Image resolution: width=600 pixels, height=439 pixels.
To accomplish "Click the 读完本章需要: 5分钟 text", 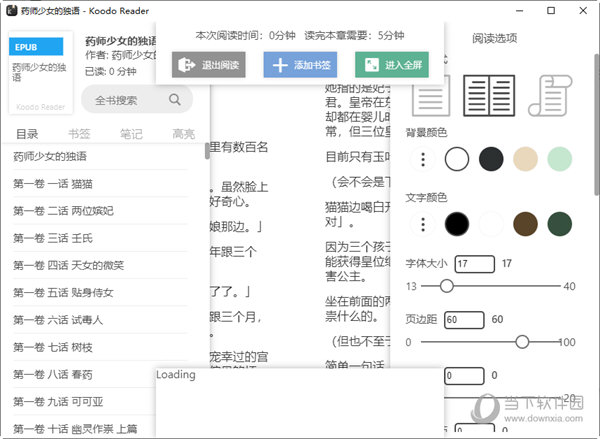I will click(x=354, y=36).
